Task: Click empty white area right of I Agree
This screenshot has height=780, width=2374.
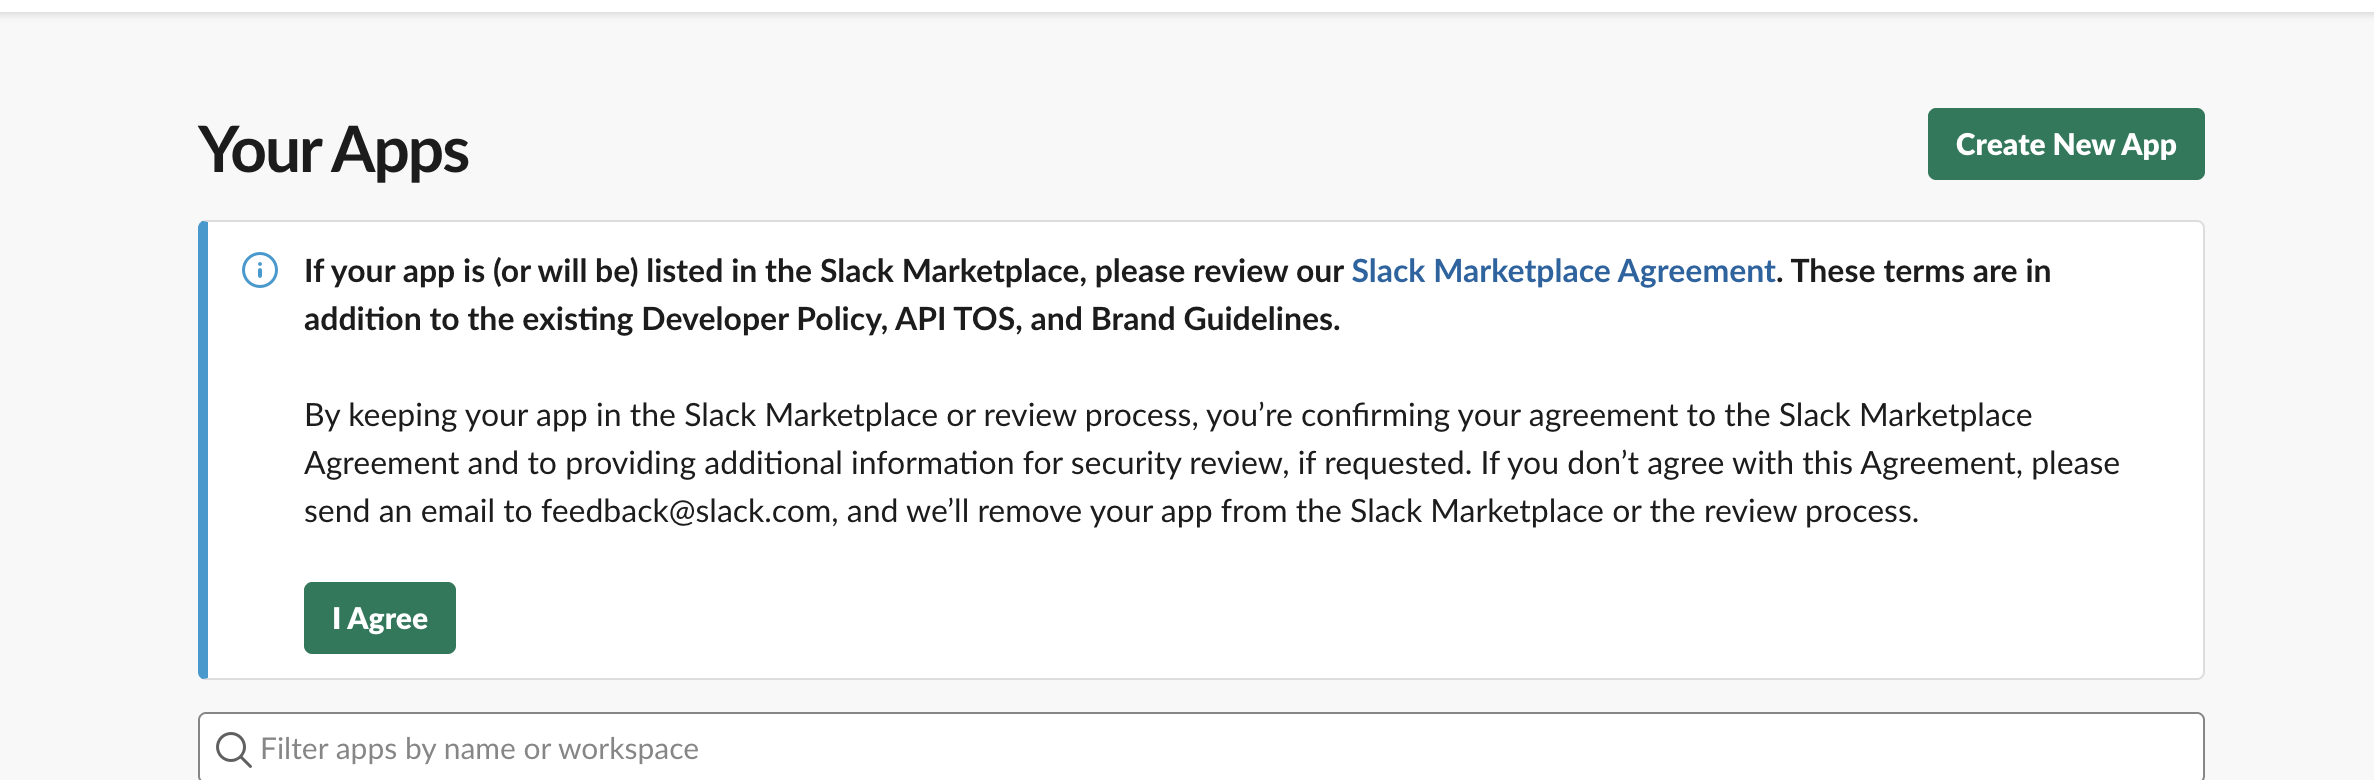Action: (x=1200, y=618)
